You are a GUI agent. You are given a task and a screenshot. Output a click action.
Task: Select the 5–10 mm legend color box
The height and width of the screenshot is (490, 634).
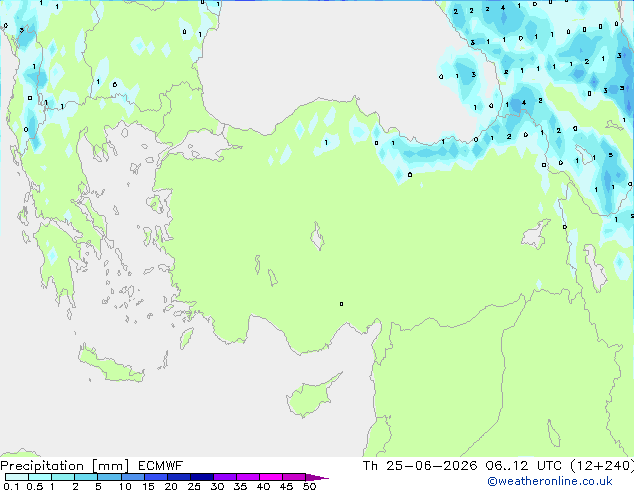click(109, 477)
